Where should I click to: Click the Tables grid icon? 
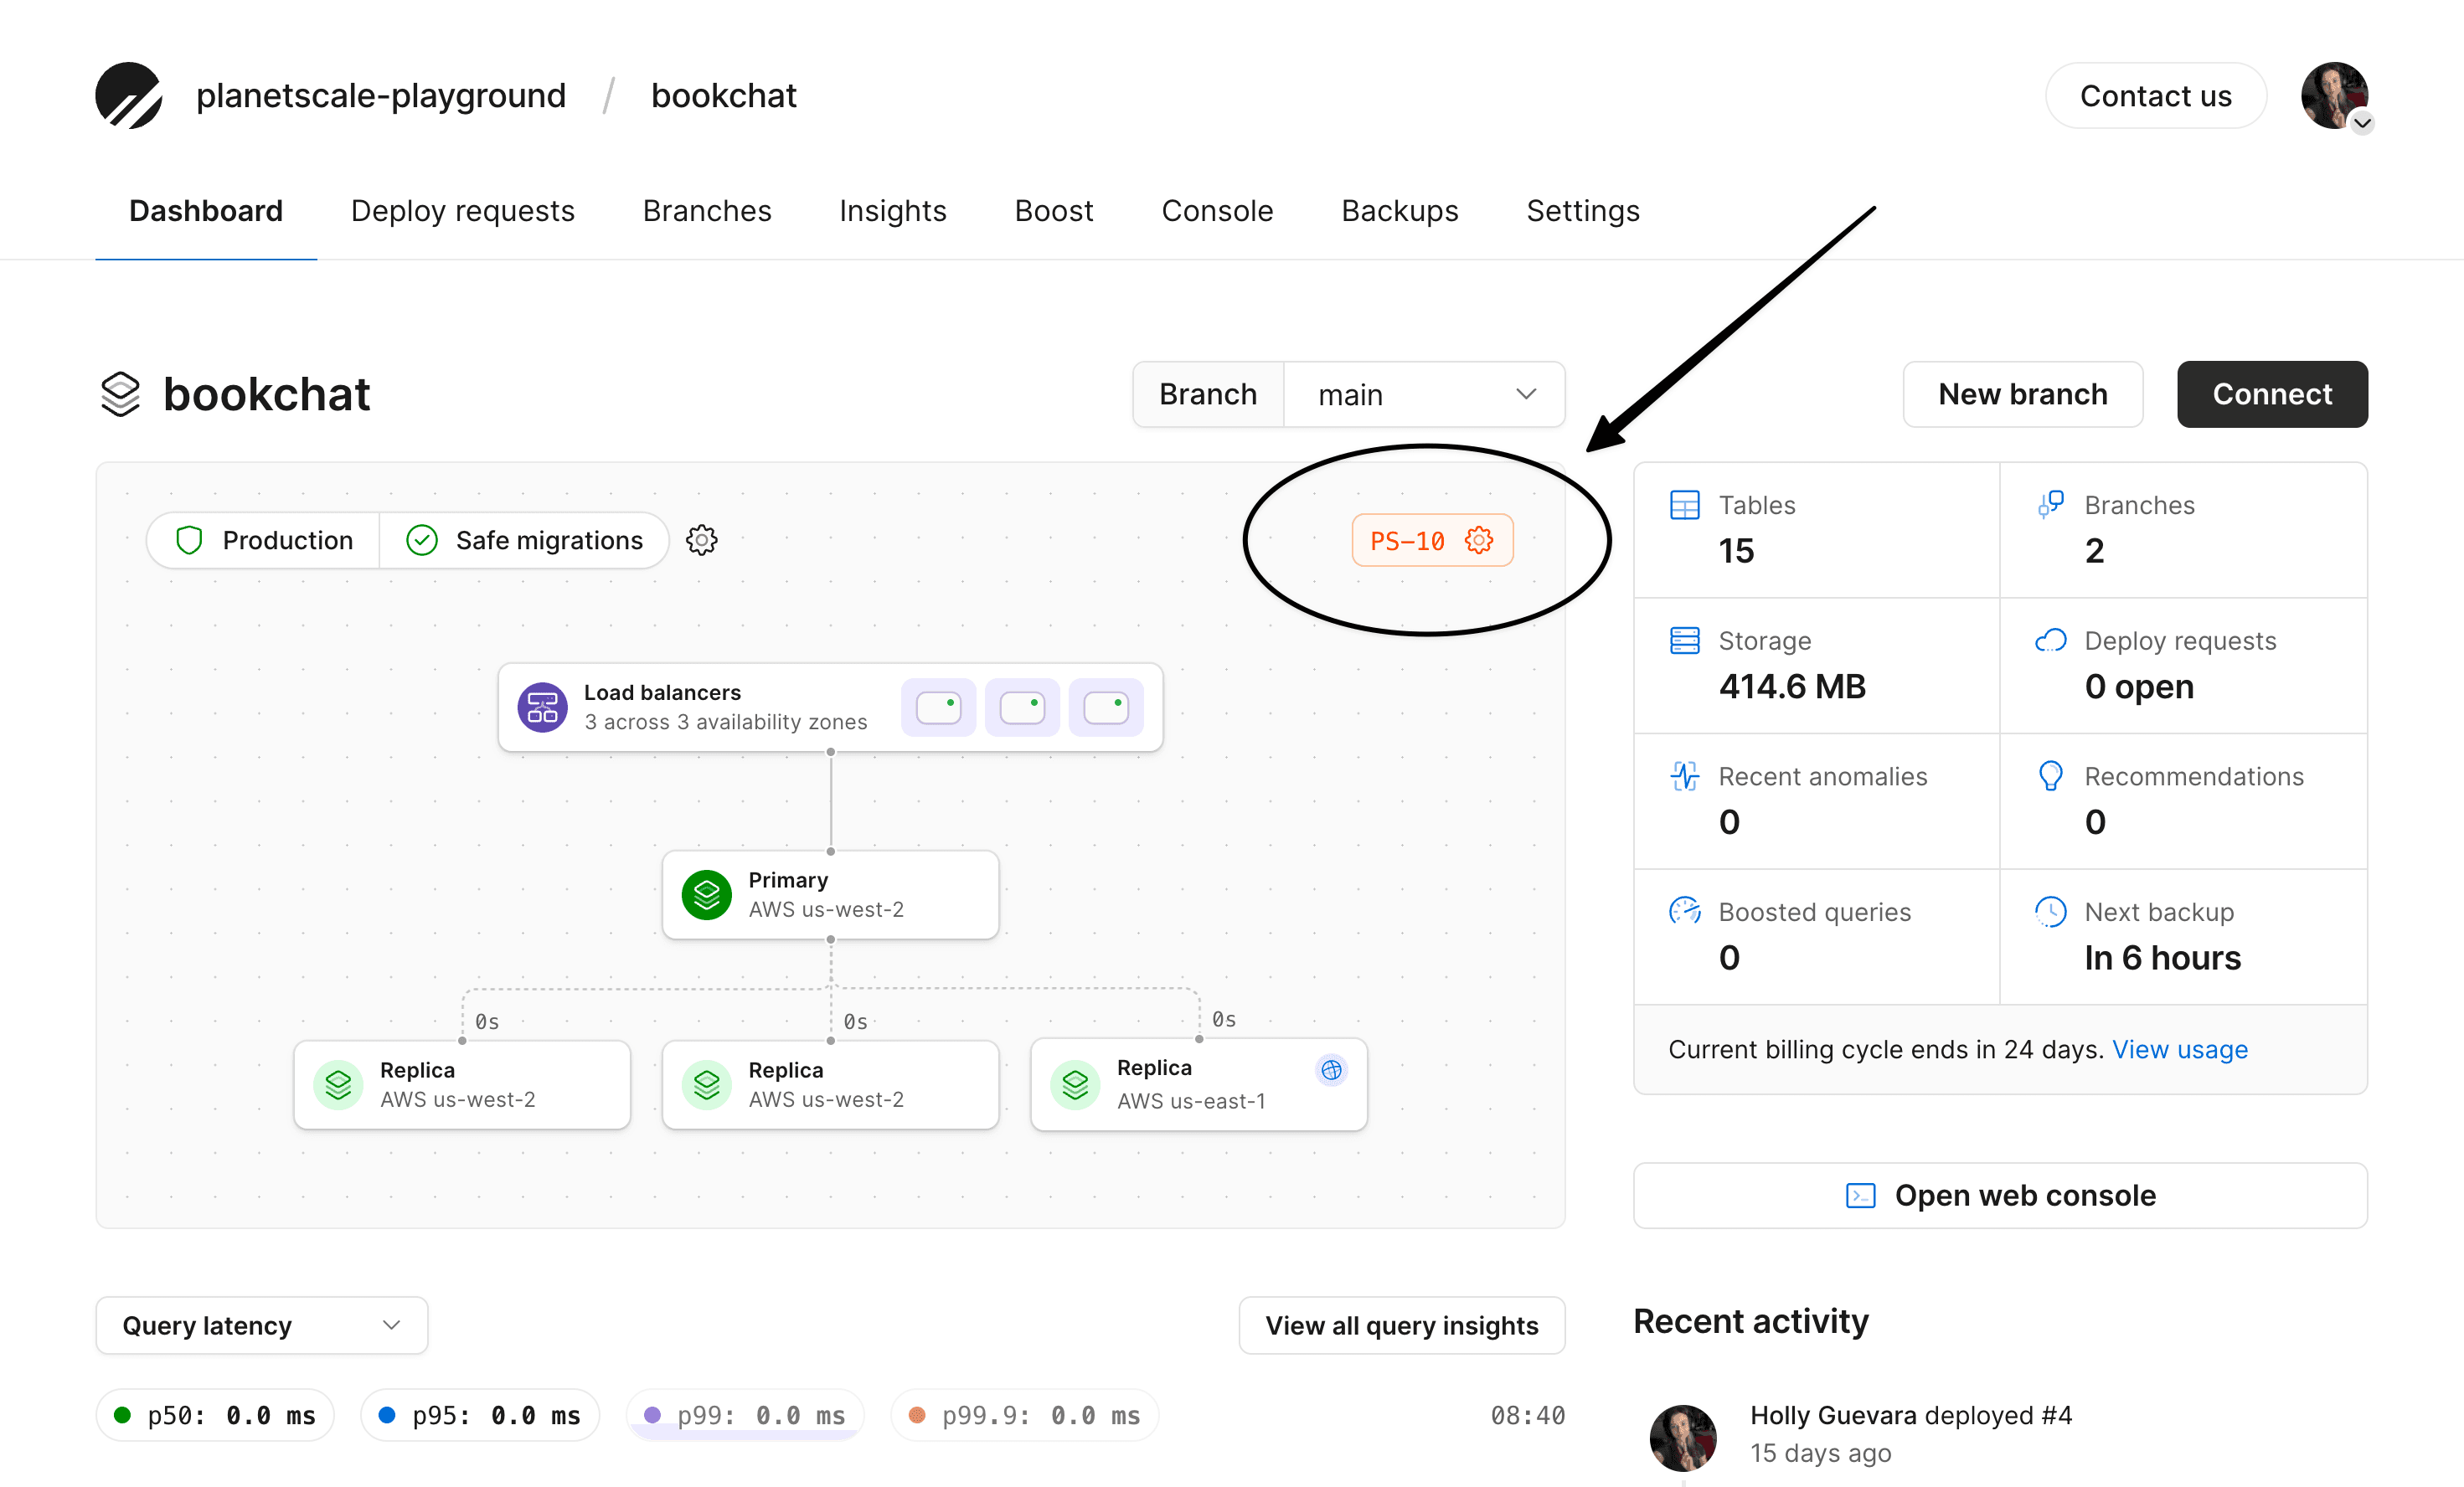[1684, 504]
